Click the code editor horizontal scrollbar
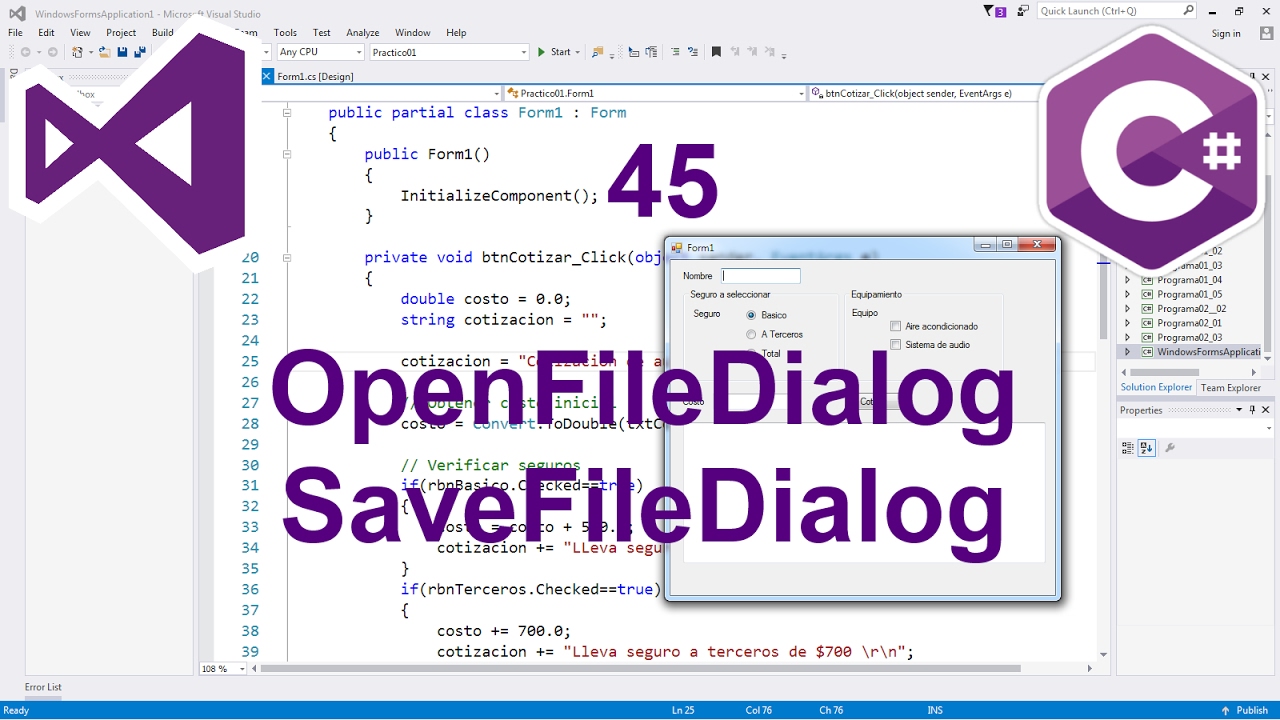 tap(640, 668)
